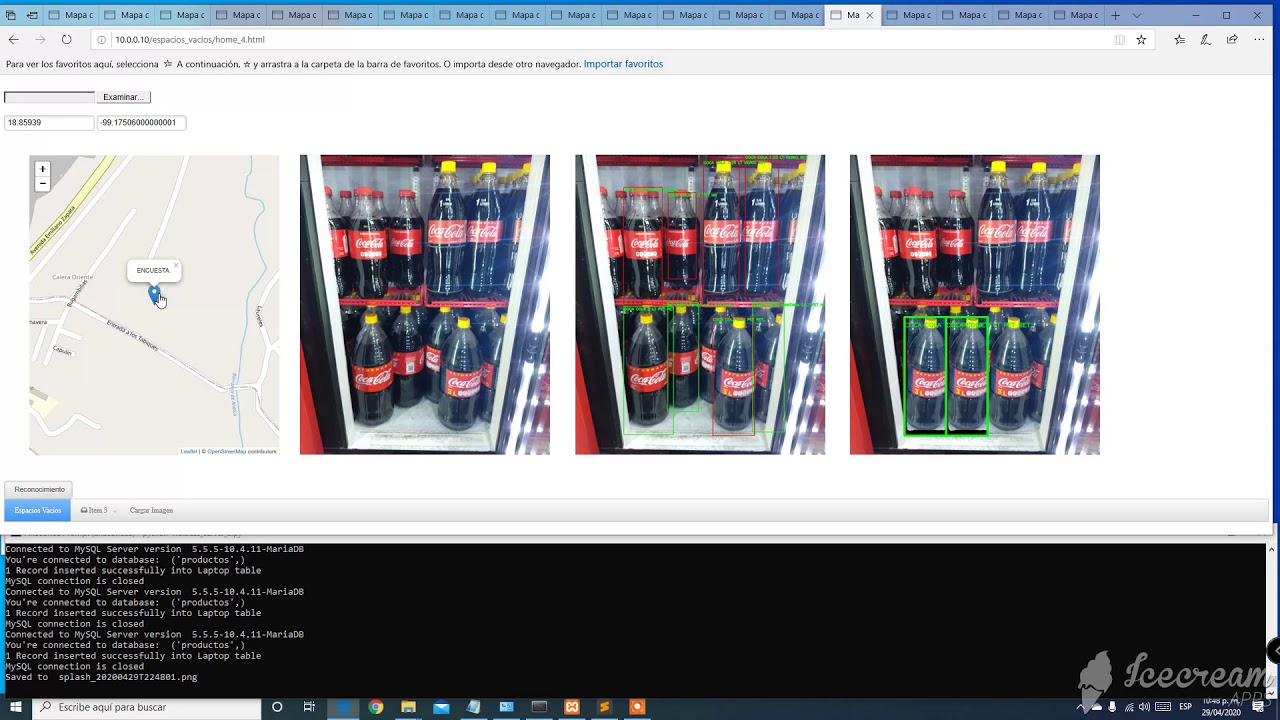Open the notification action center
Viewport: 1280px width, 720px height.
(x=1259, y=707)
